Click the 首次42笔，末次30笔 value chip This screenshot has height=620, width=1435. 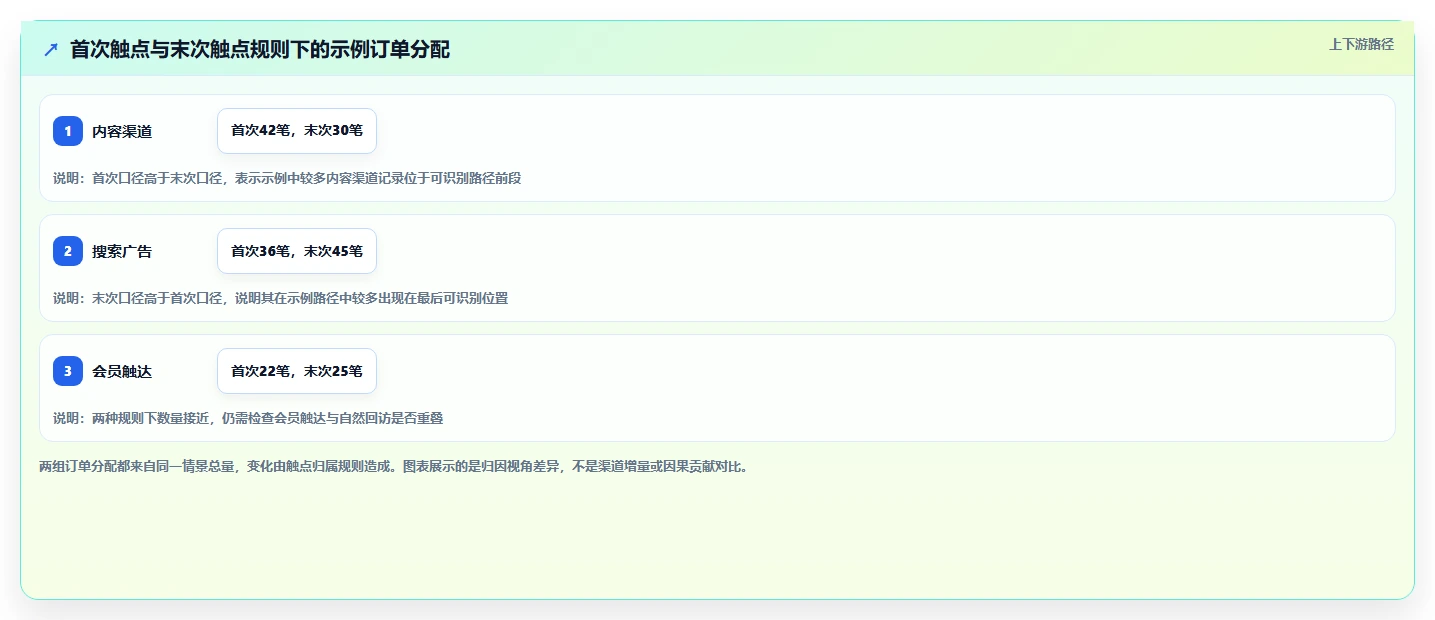click(297, 131)
